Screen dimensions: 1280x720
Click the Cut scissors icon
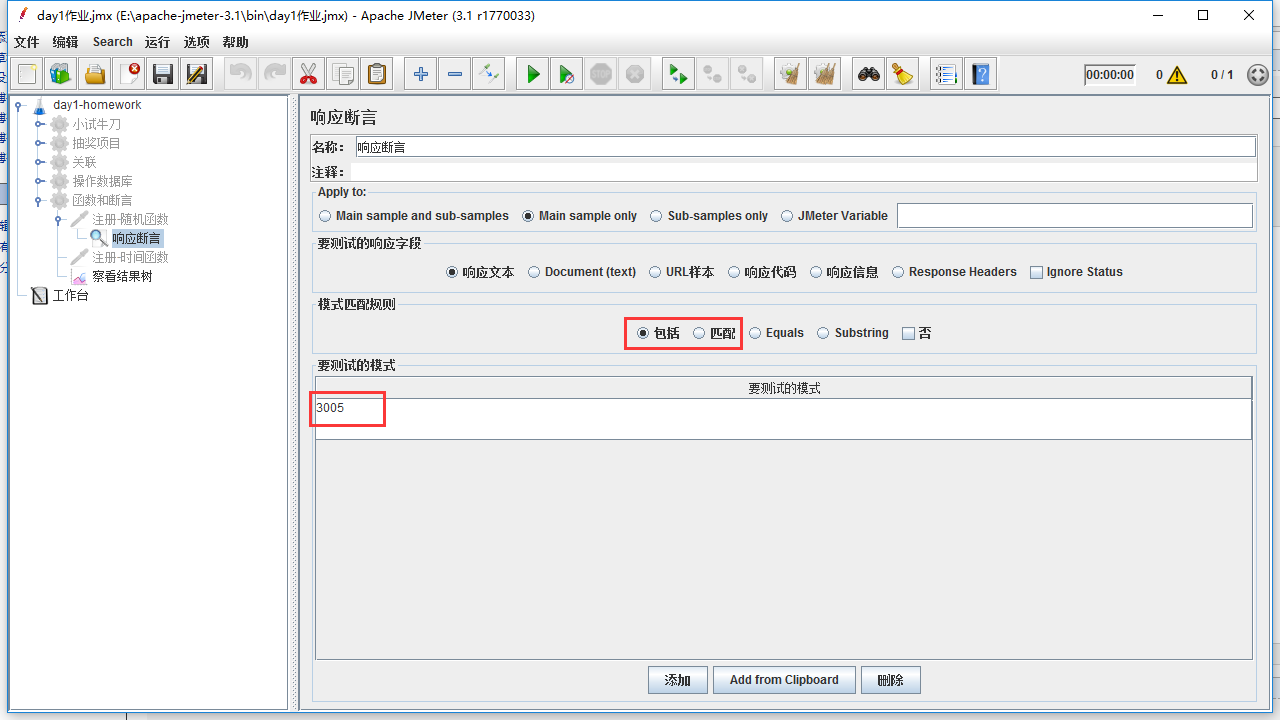point(308,74)
